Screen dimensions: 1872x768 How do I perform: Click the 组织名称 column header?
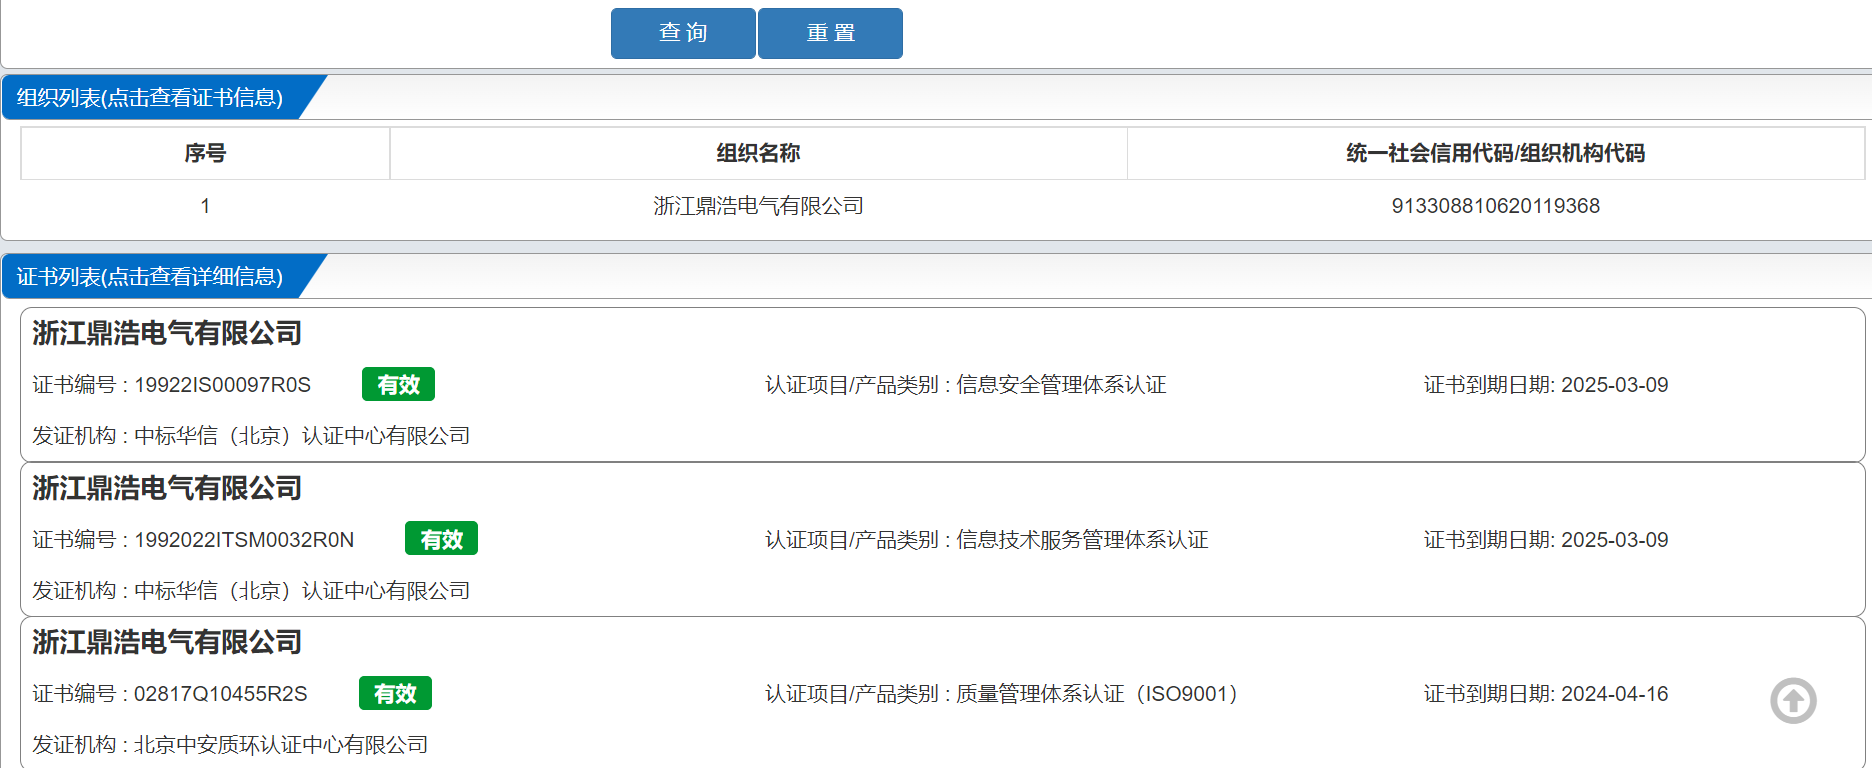click(758, 153)
